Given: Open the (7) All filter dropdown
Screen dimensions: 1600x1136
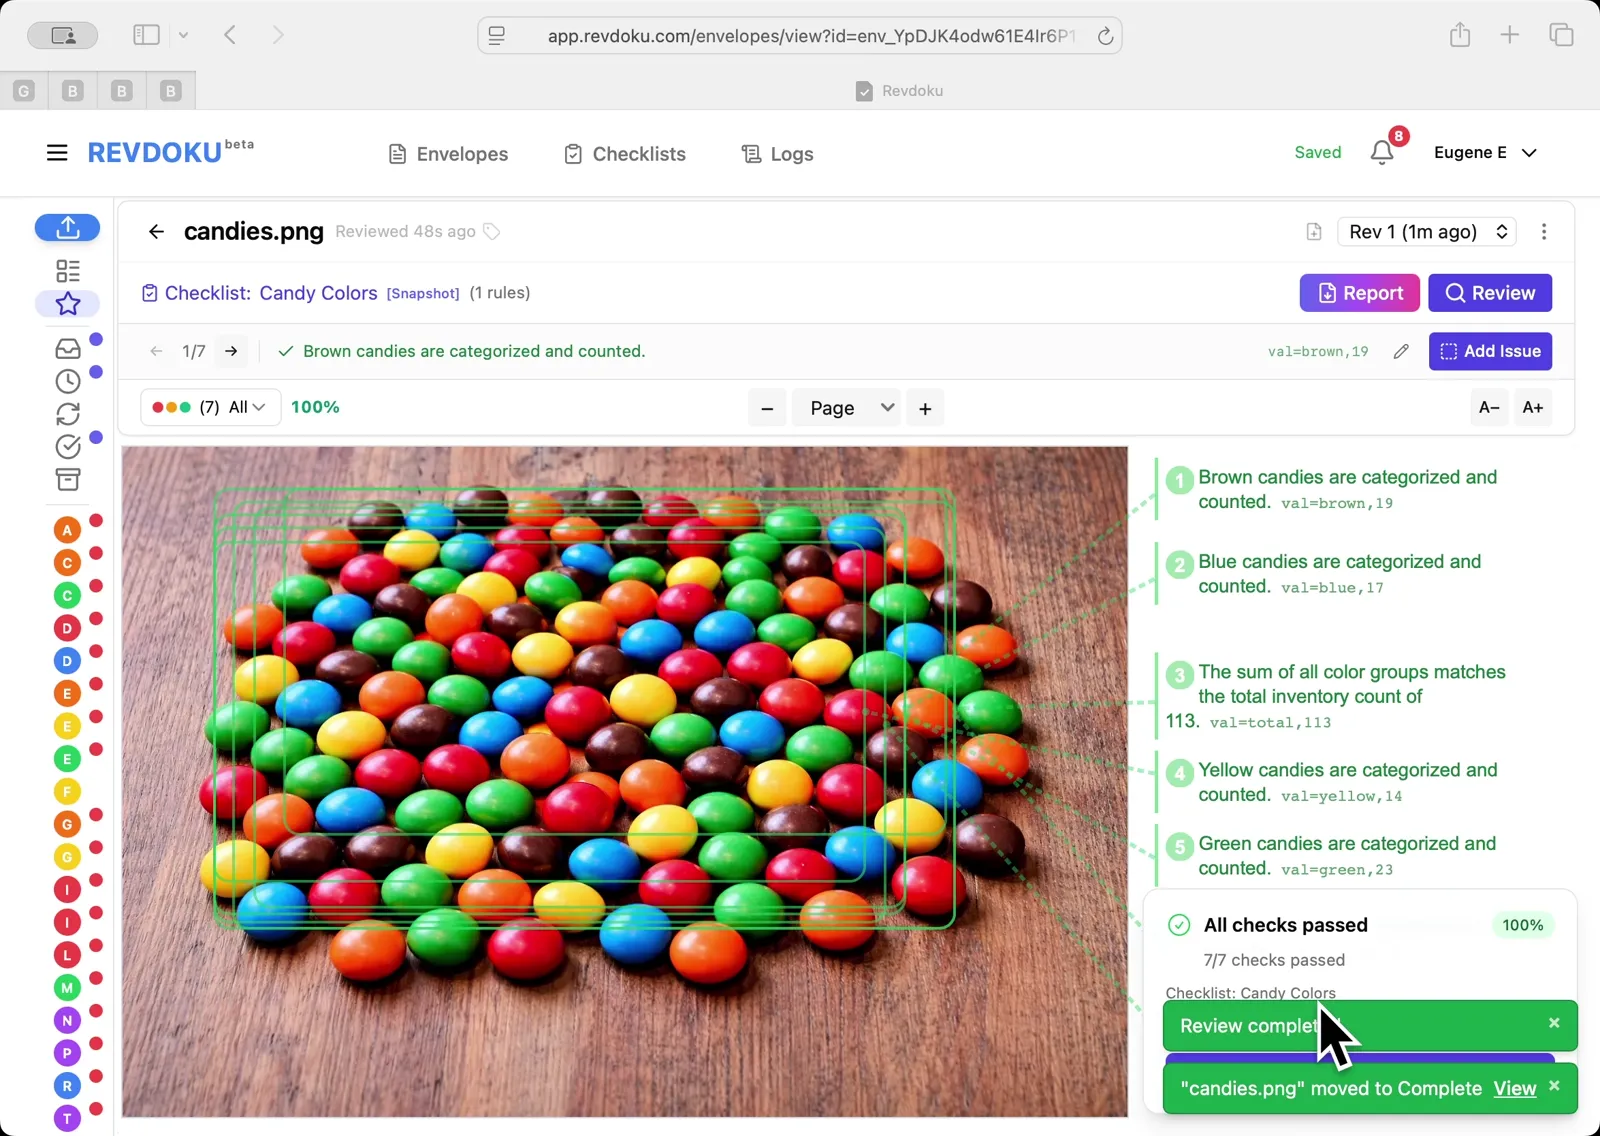Looking at the screenshot, I should (210, 407).
